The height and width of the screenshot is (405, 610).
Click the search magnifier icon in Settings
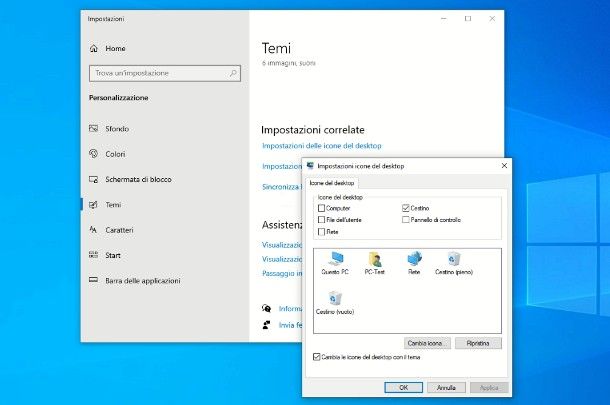tap(233, 73)
